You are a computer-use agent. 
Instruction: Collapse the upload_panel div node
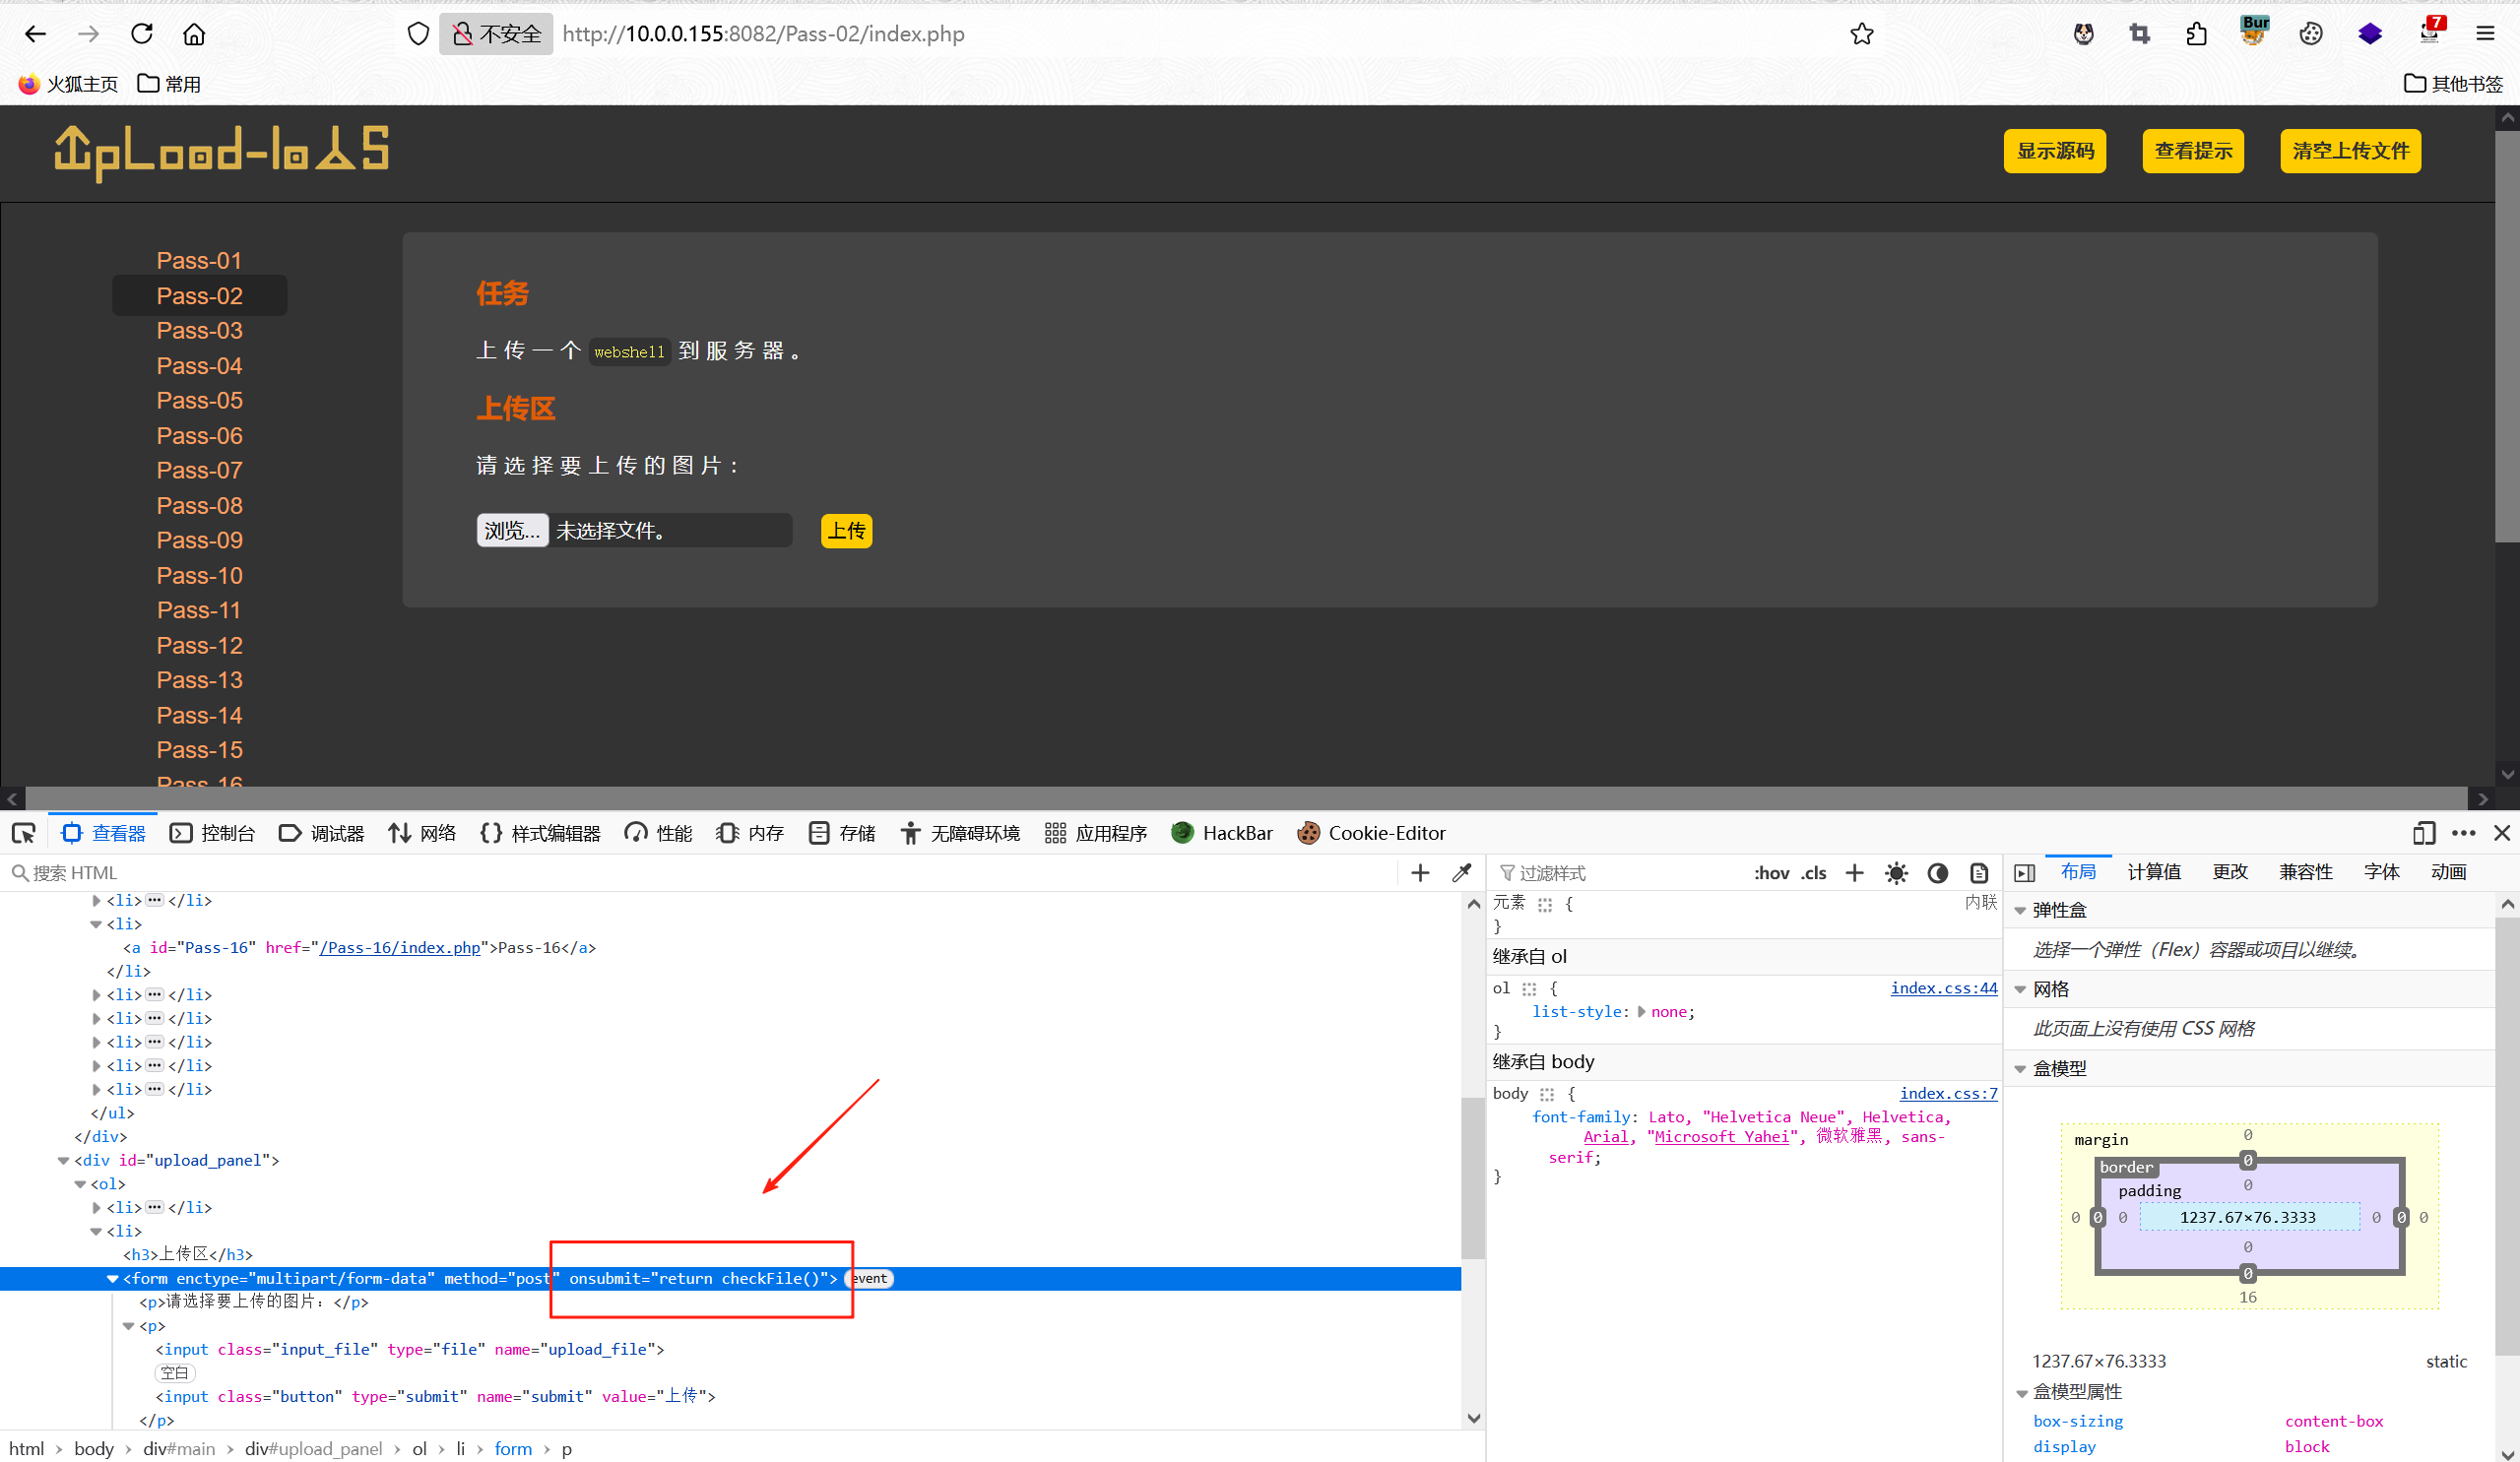tap(64, 1160)
